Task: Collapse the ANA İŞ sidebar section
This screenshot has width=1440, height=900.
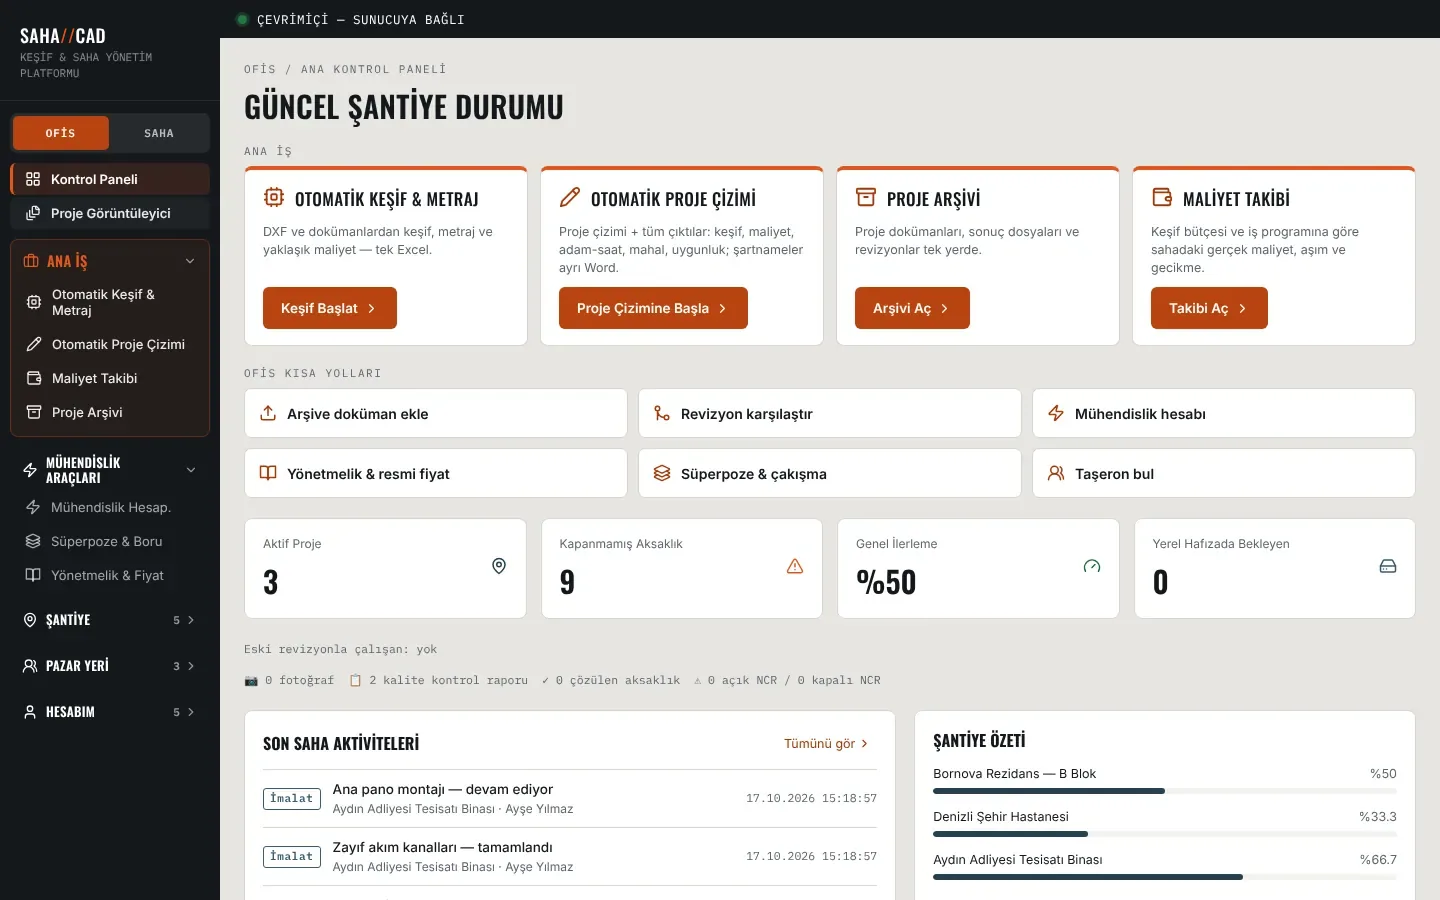Action: (x=190, y=261)
